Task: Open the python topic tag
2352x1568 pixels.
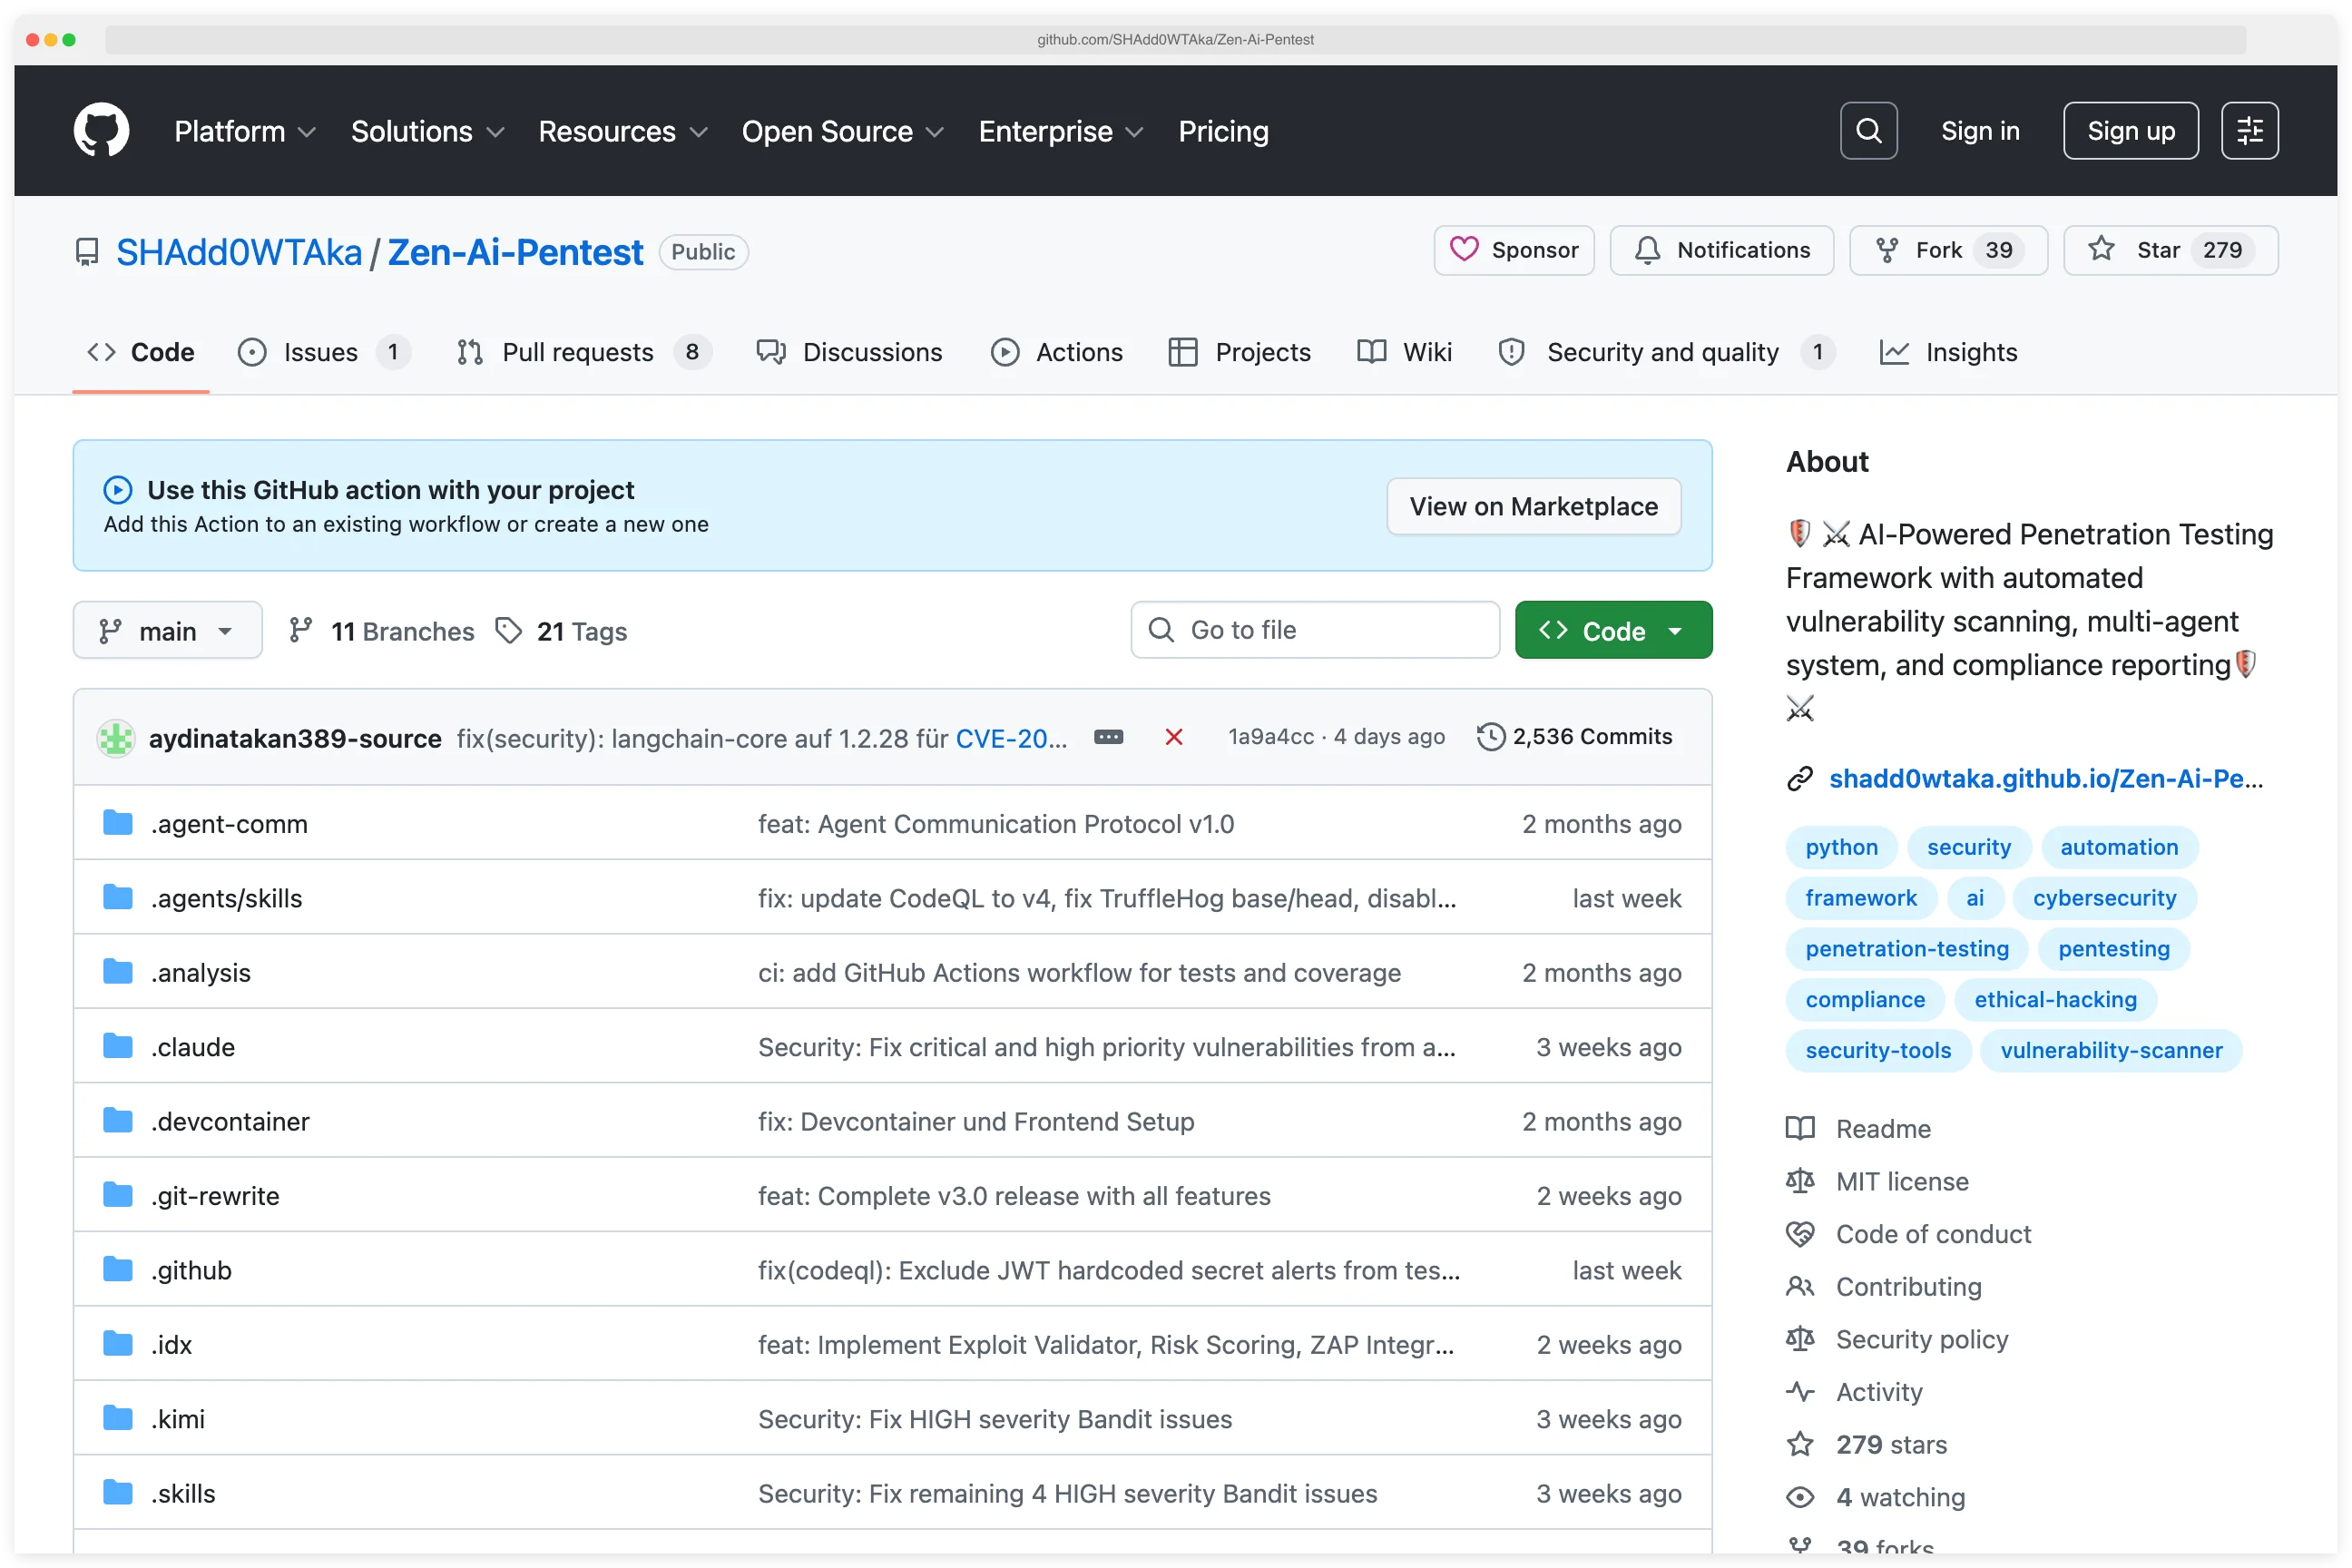Action: [1841, 847]
